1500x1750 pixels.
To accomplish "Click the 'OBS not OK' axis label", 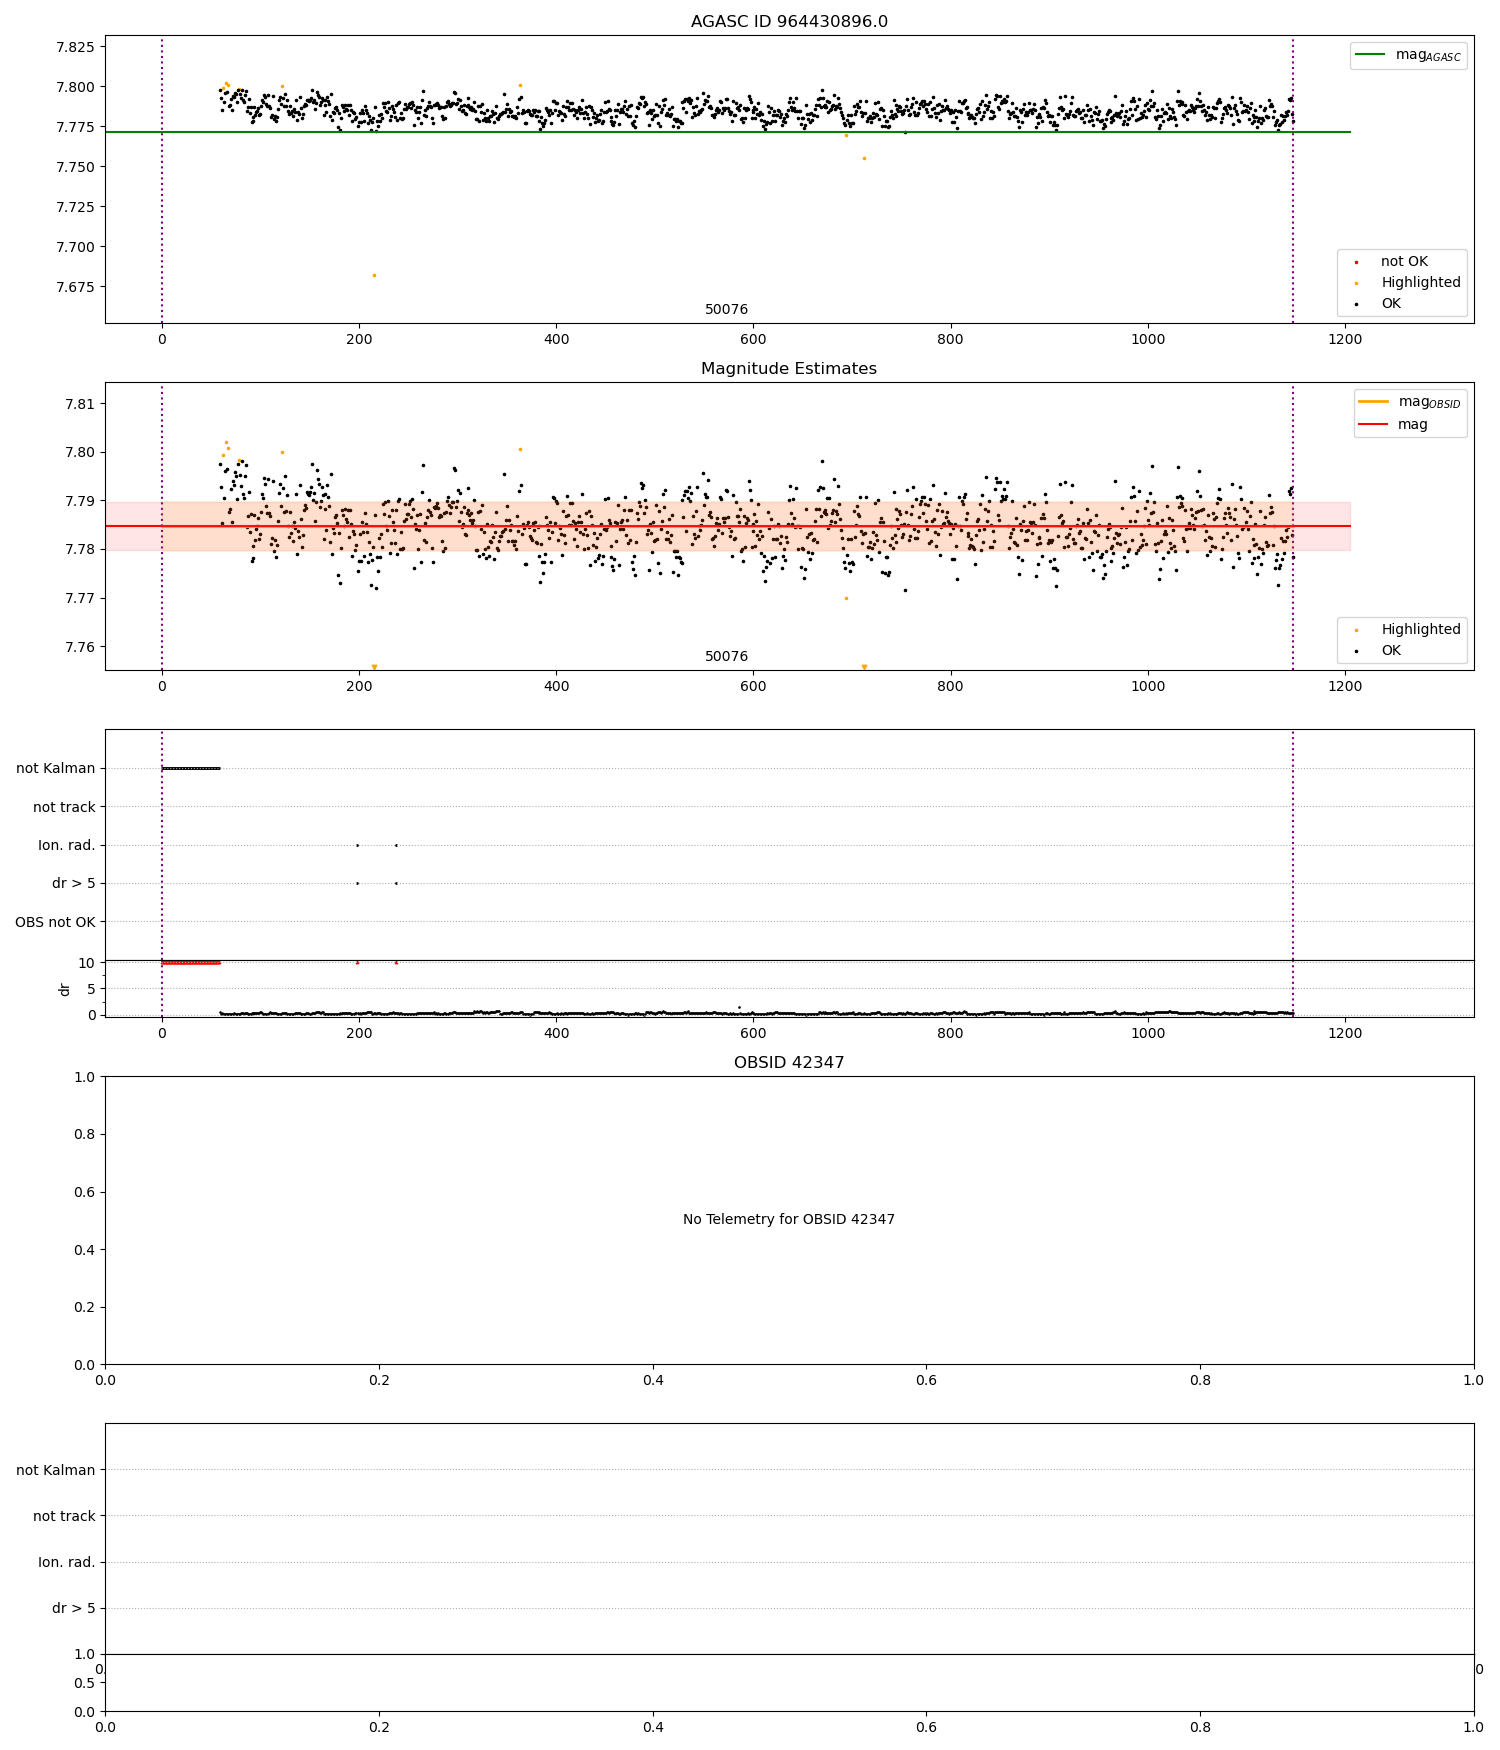I will coord(55,922).
